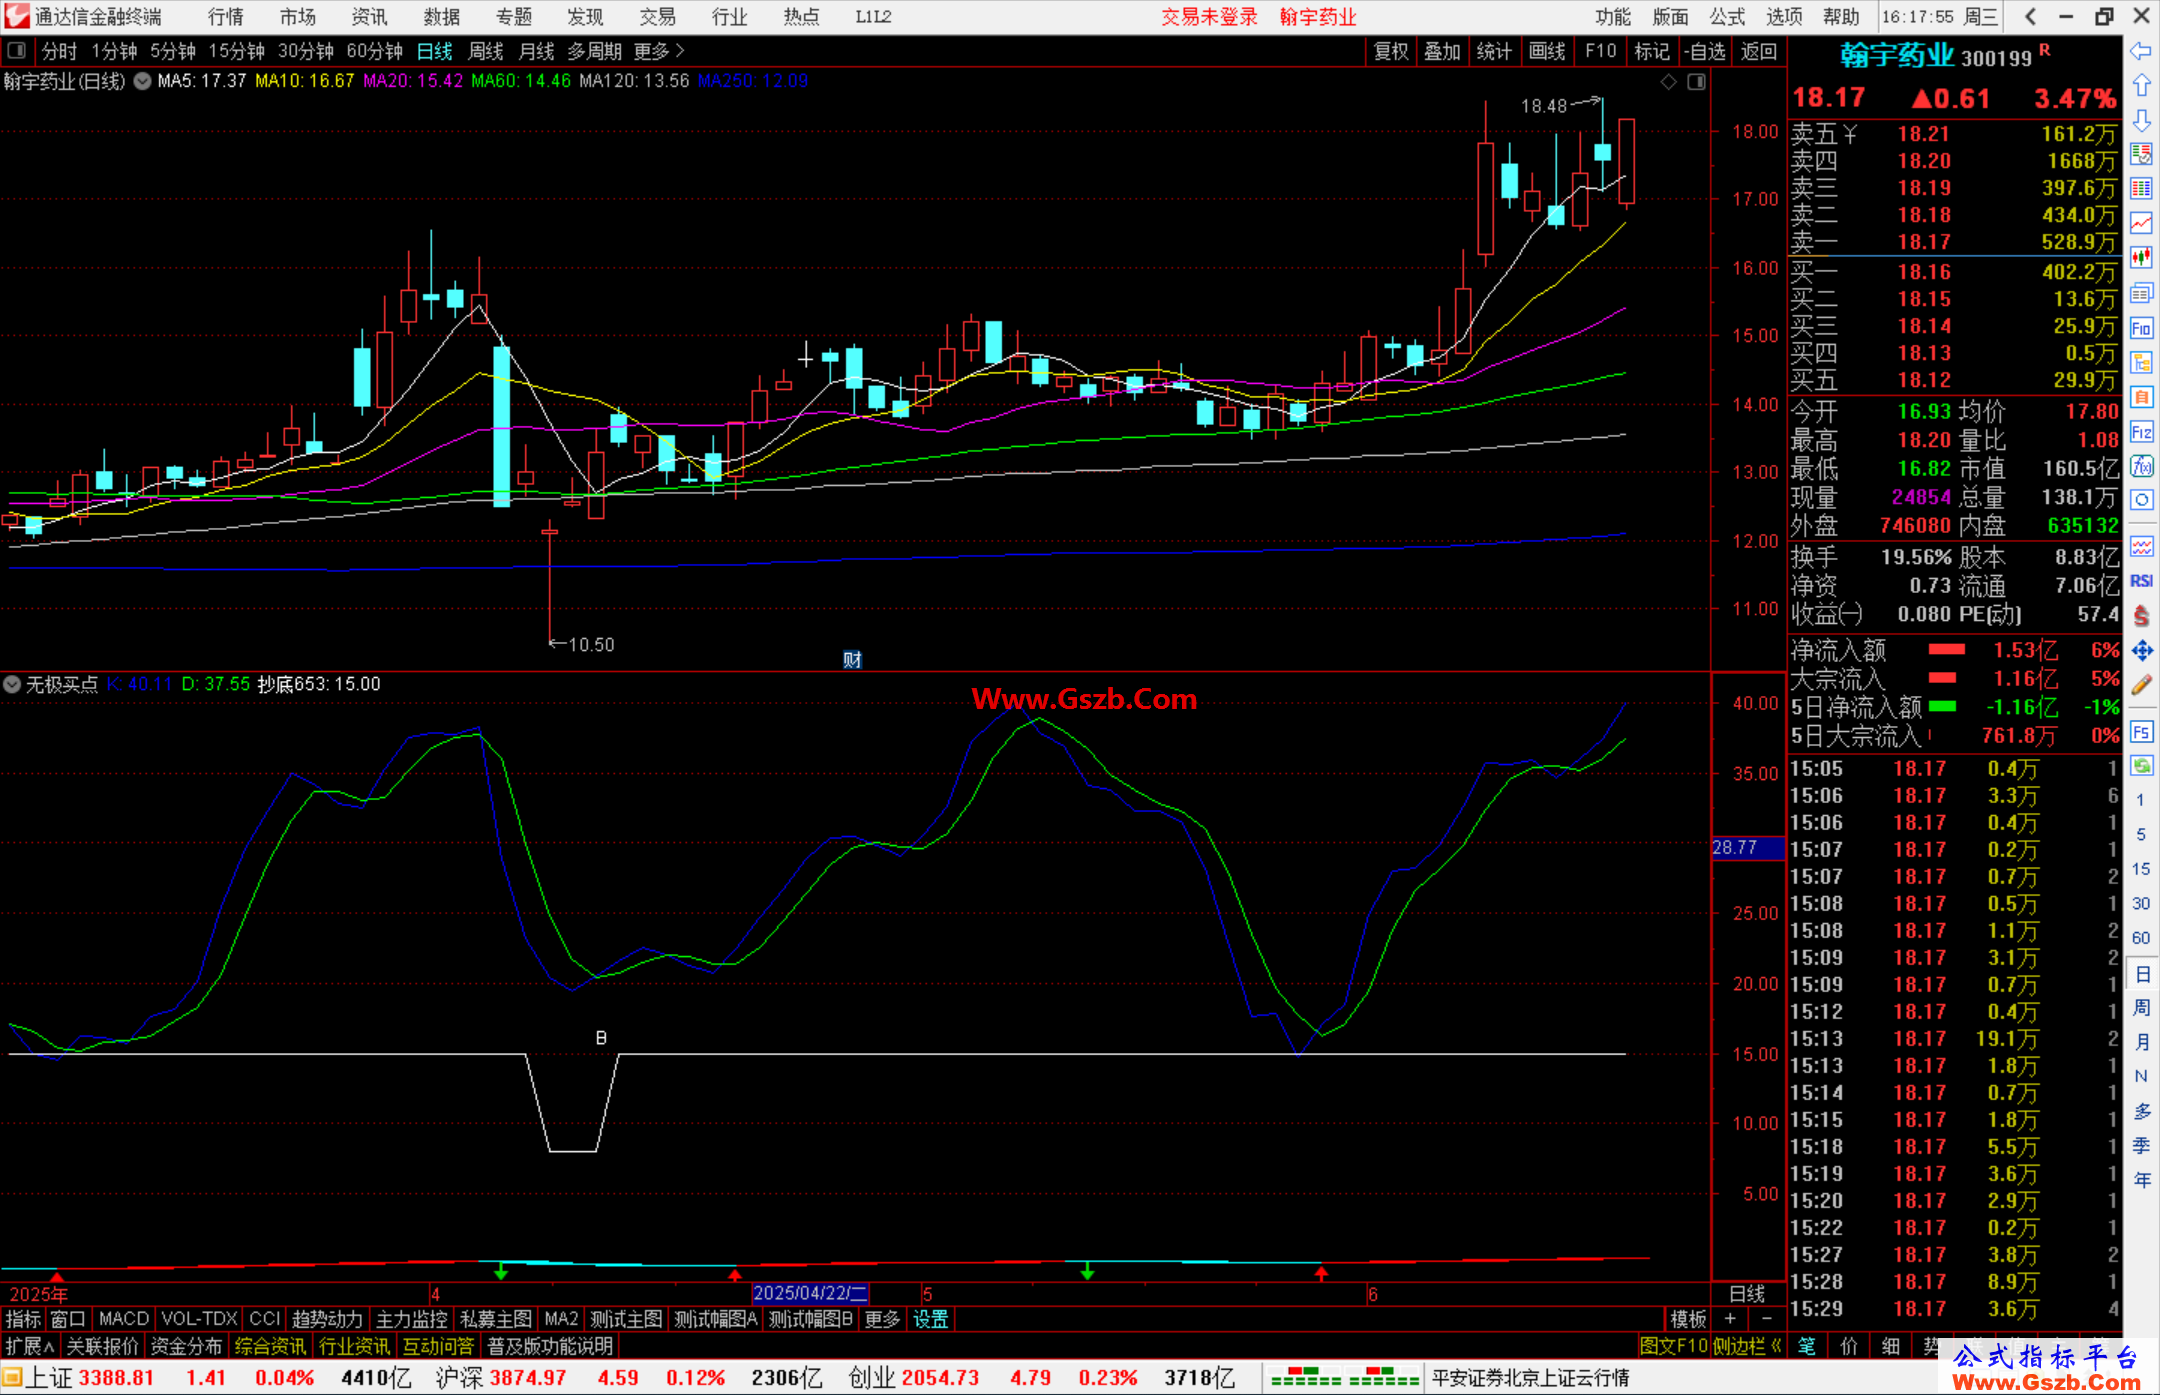Click the date marker 2025/04/22/二 on the timeline
2160x1395 pixels.
pyautogui.click(x=810, y=1293)
